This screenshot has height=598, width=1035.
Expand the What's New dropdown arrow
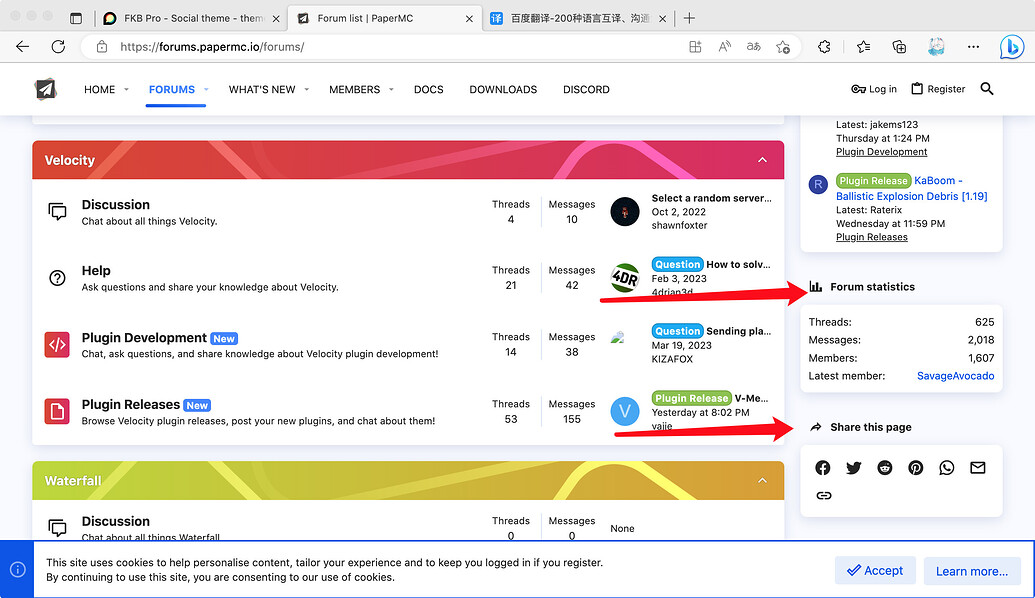click(306, 90)
